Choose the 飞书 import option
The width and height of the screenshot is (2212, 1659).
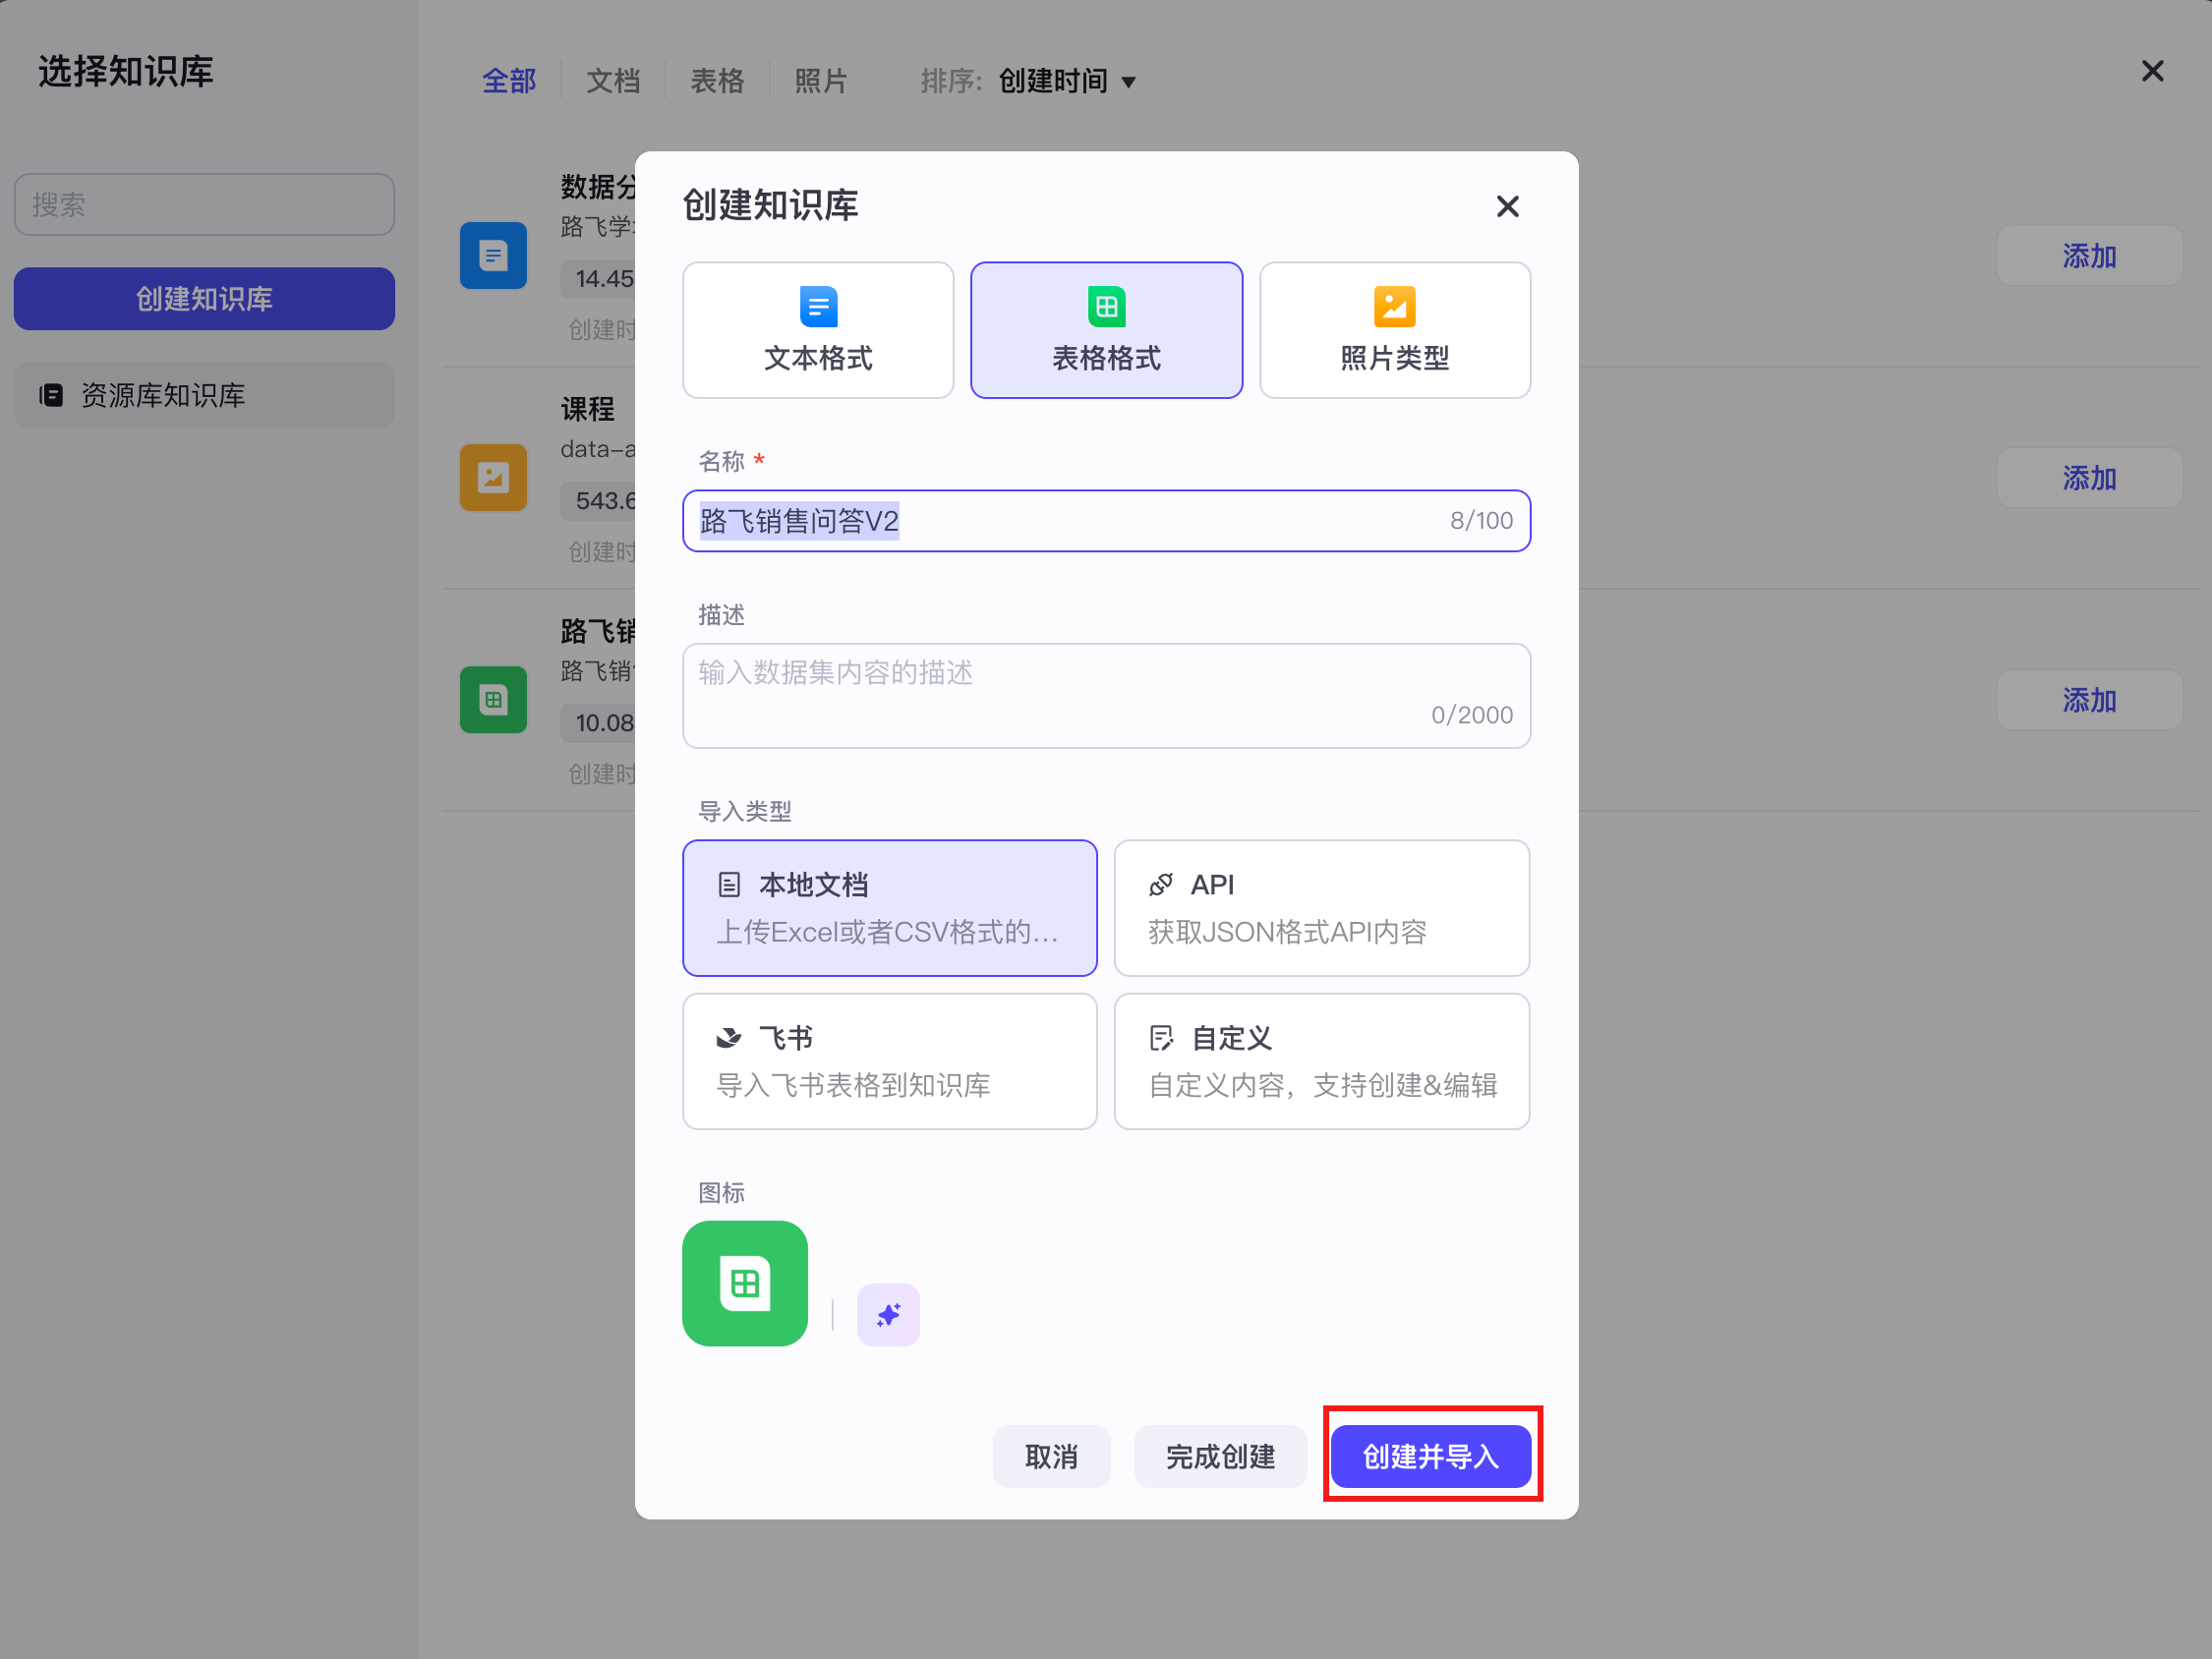coord(889,1060)
